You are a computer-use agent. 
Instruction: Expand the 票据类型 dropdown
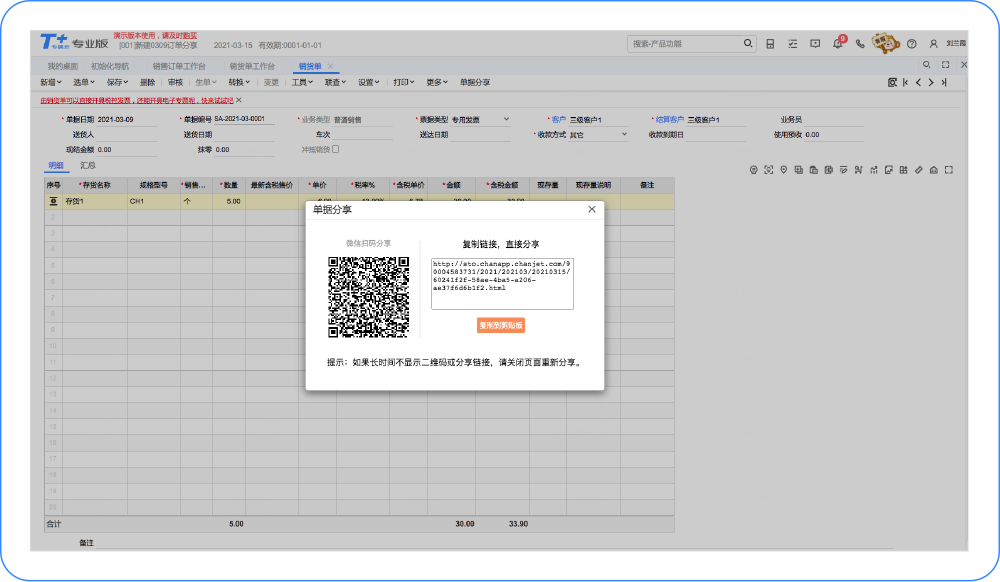pos(506,119)
